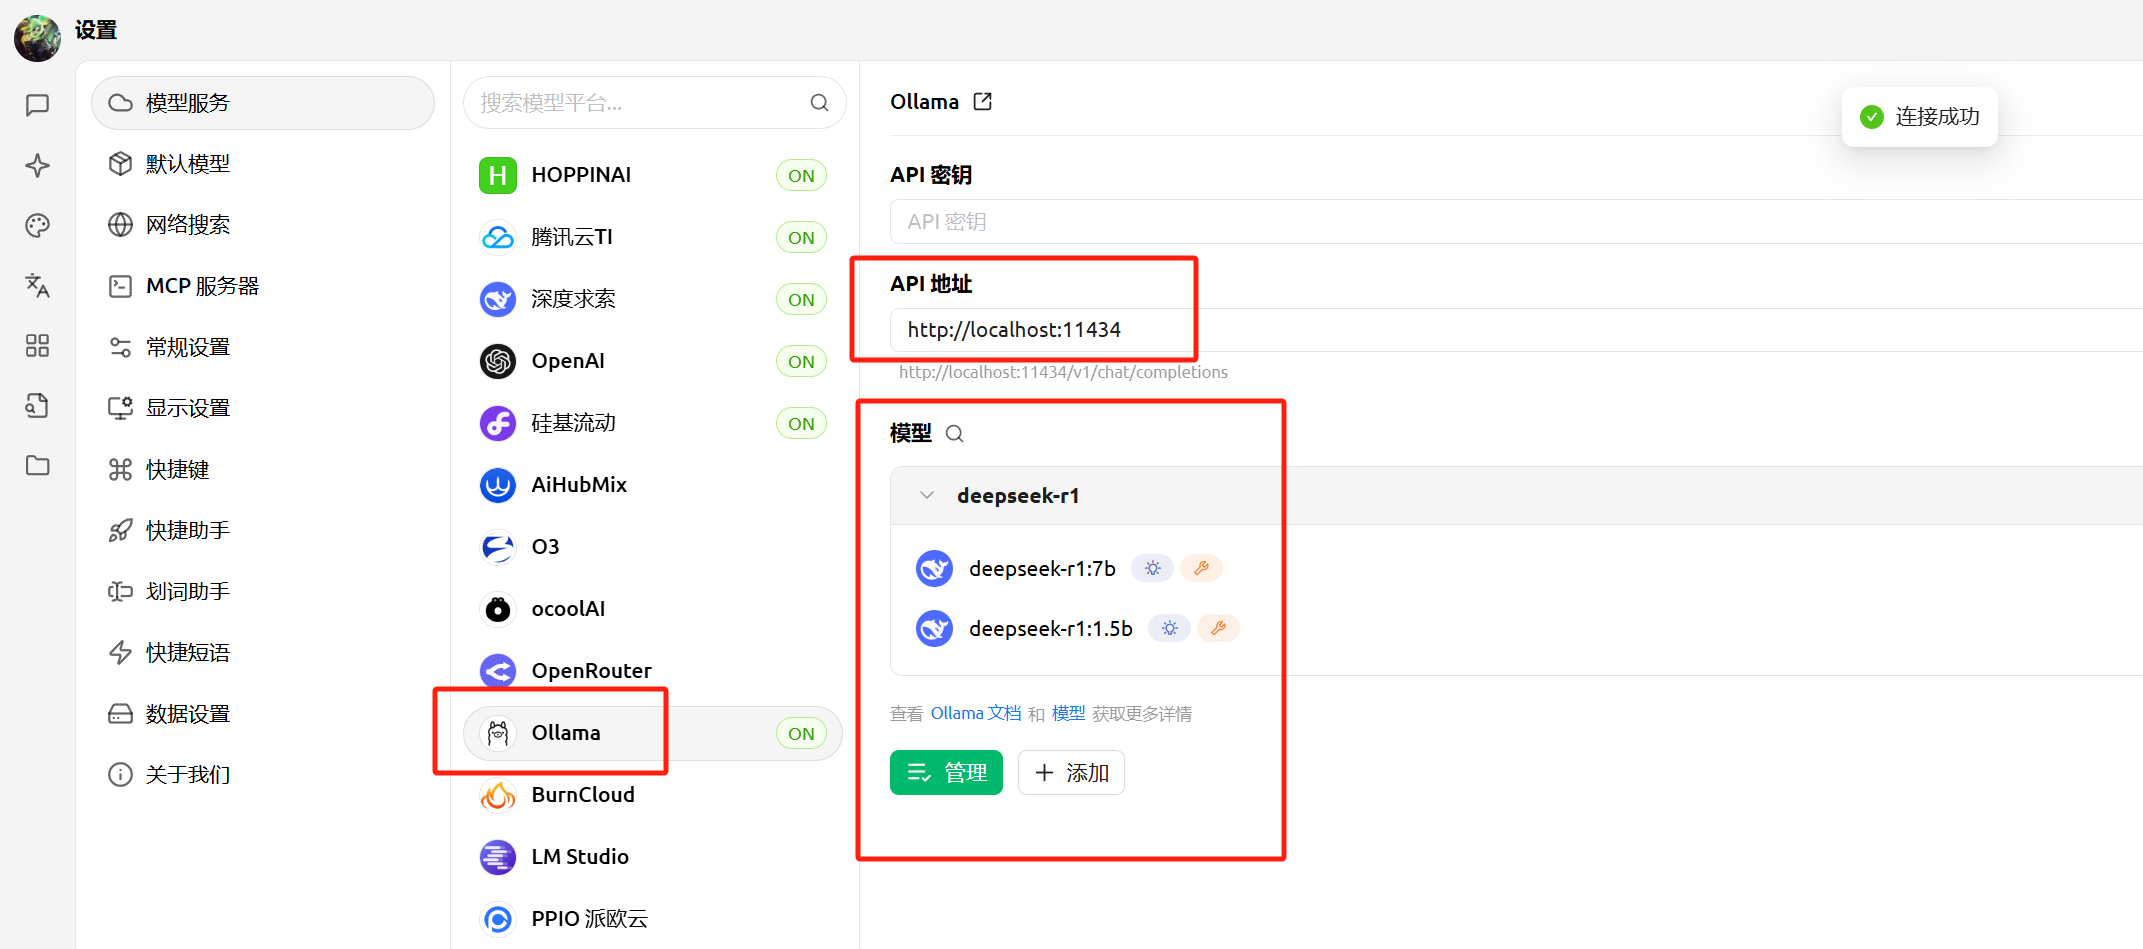The height and width of the screenshot is (949, 2143).
Task: Disable the OpenAI provider ON toggle
Action: point(801,362)
